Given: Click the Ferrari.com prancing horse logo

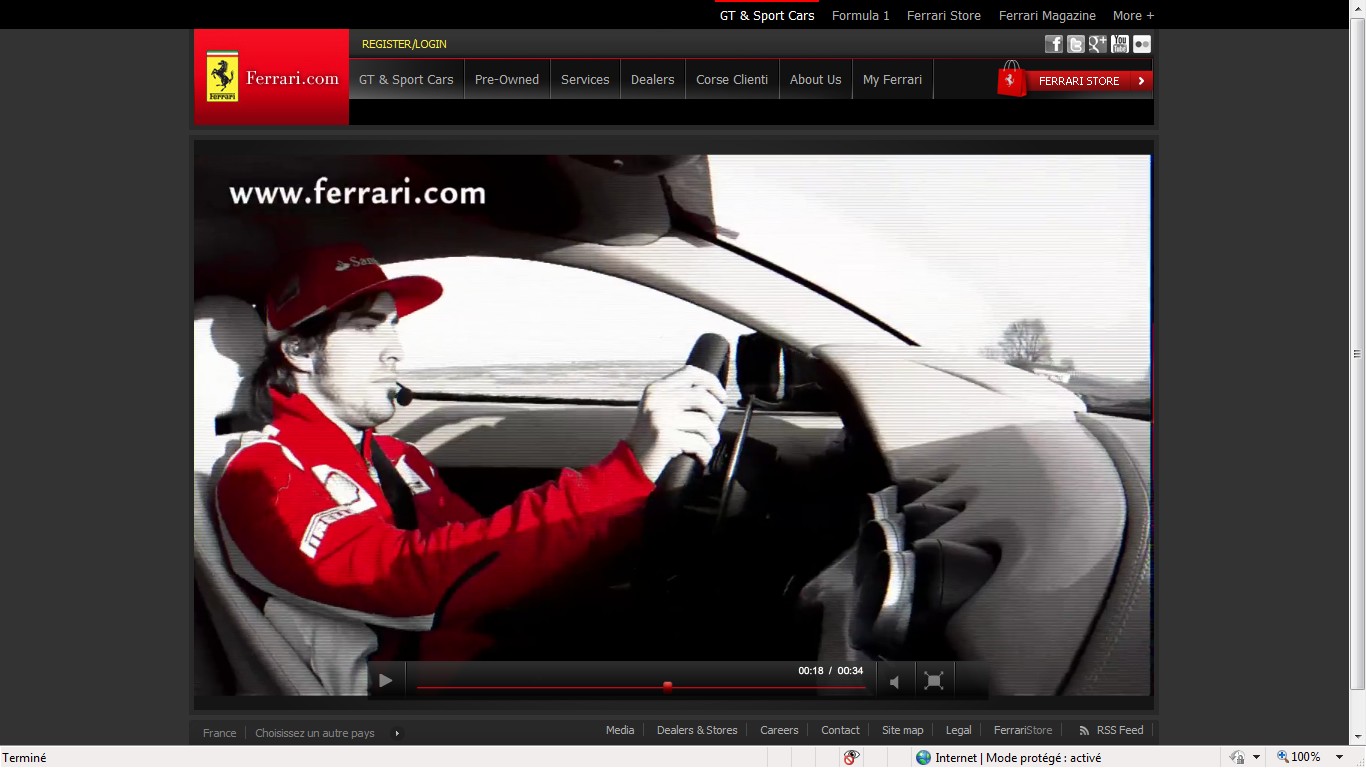Looking at the screenshot, I should click(x=222, y=78).
